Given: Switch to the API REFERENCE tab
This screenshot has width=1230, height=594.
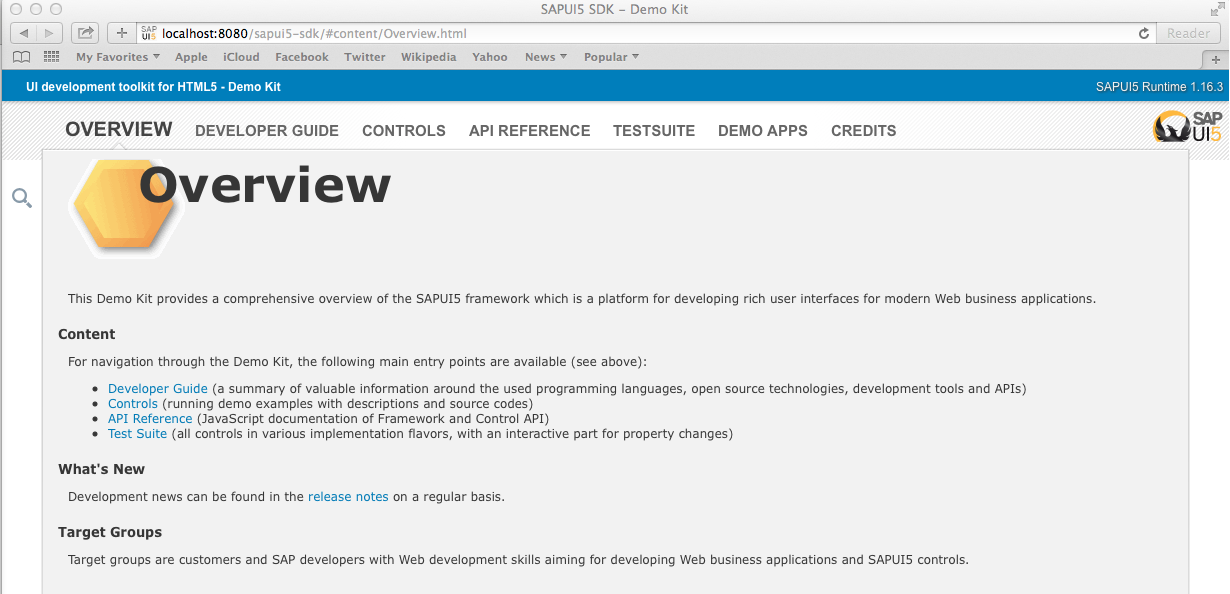Looking at the screenshot, I should (x=530, y=131).
